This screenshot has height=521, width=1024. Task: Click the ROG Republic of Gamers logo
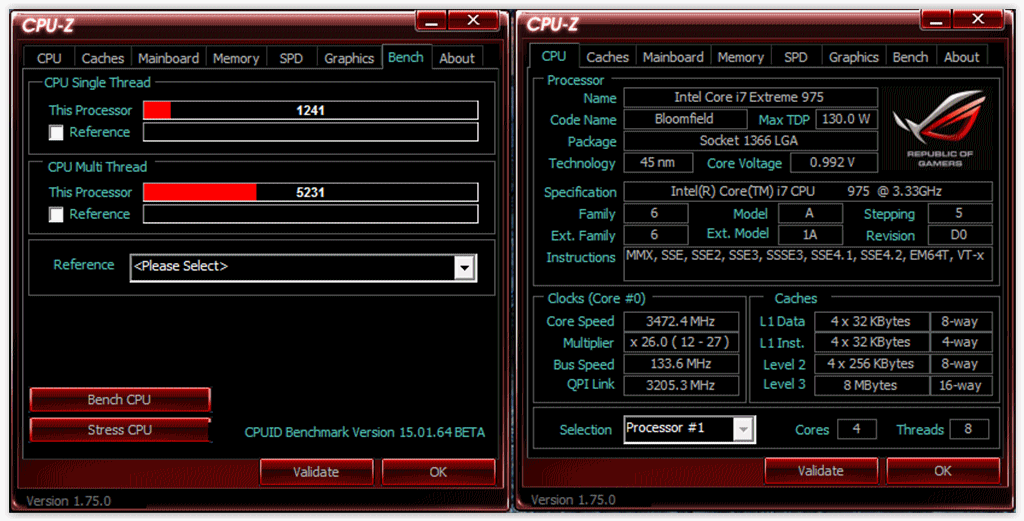point(938,128)
